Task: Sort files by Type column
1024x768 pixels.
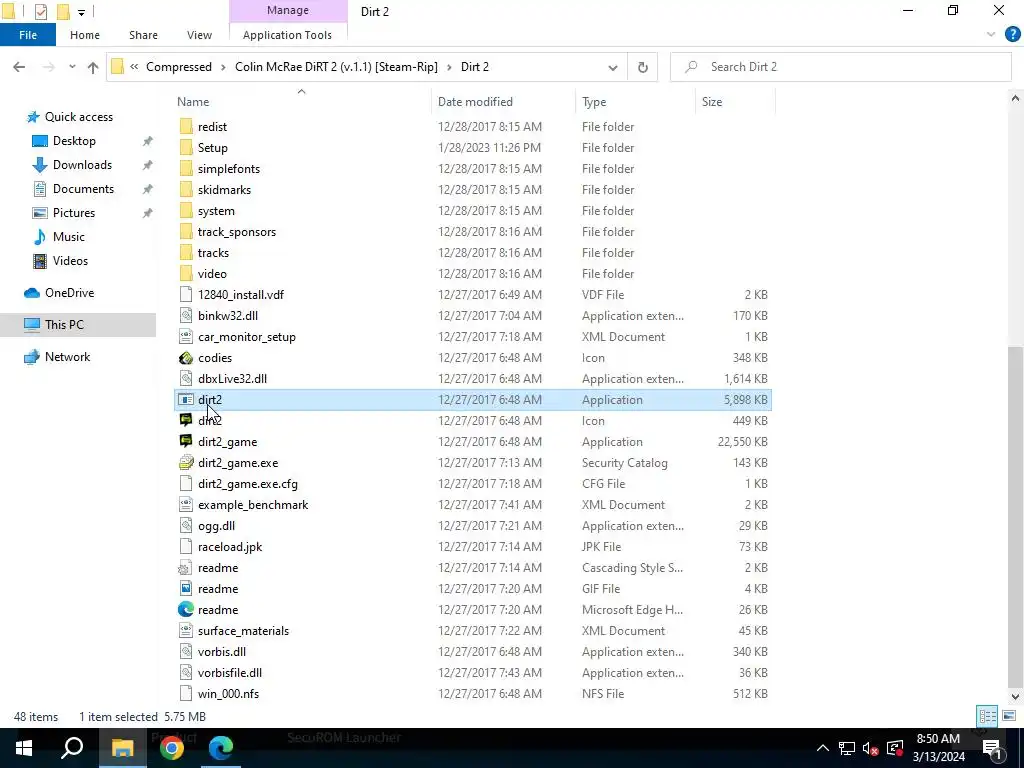Action: (594, 102)
